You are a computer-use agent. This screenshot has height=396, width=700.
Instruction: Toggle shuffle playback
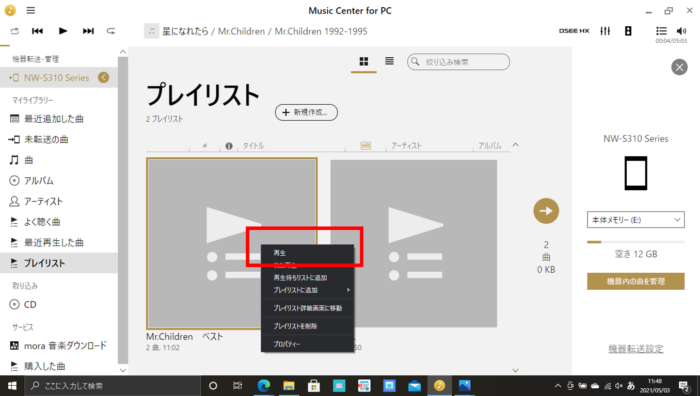[15, 31]
